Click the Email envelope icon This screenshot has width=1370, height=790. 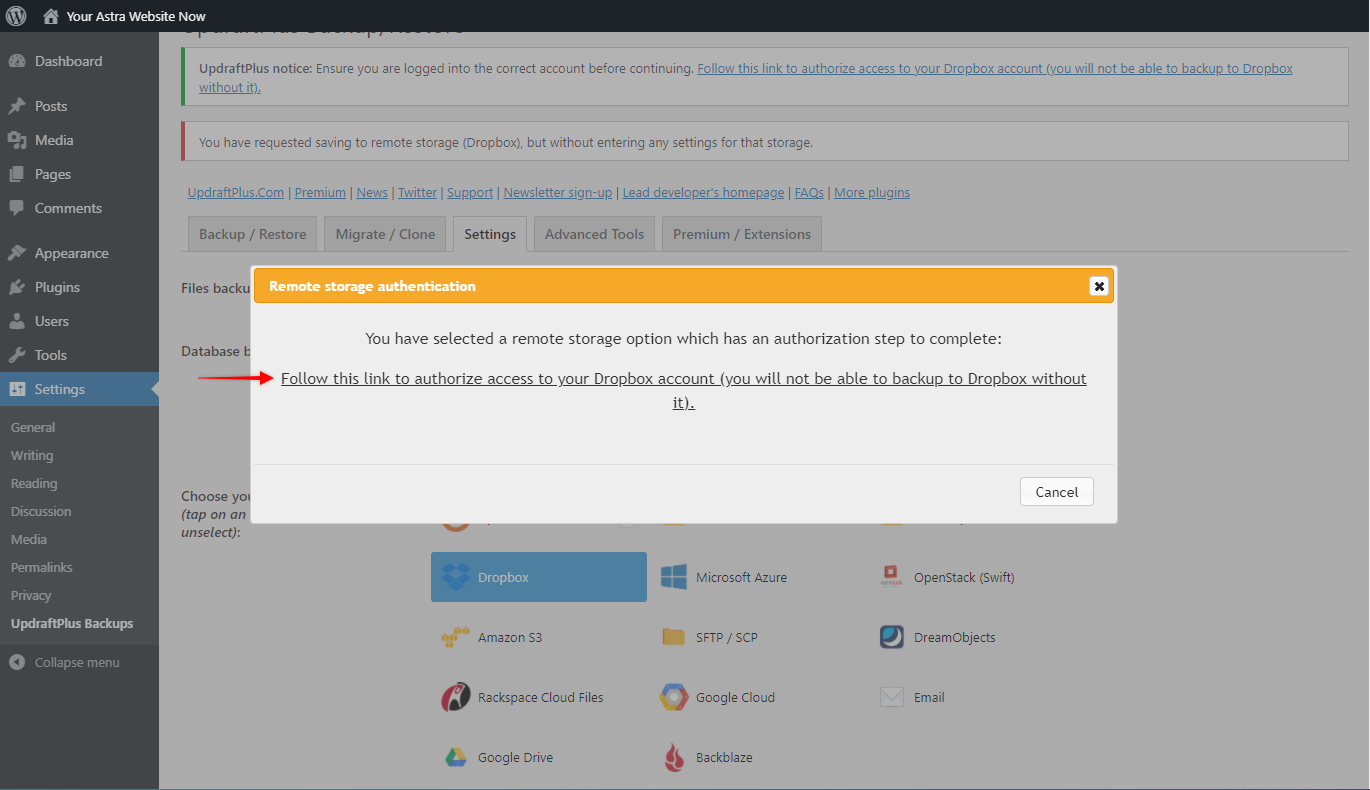pos(891,697)
